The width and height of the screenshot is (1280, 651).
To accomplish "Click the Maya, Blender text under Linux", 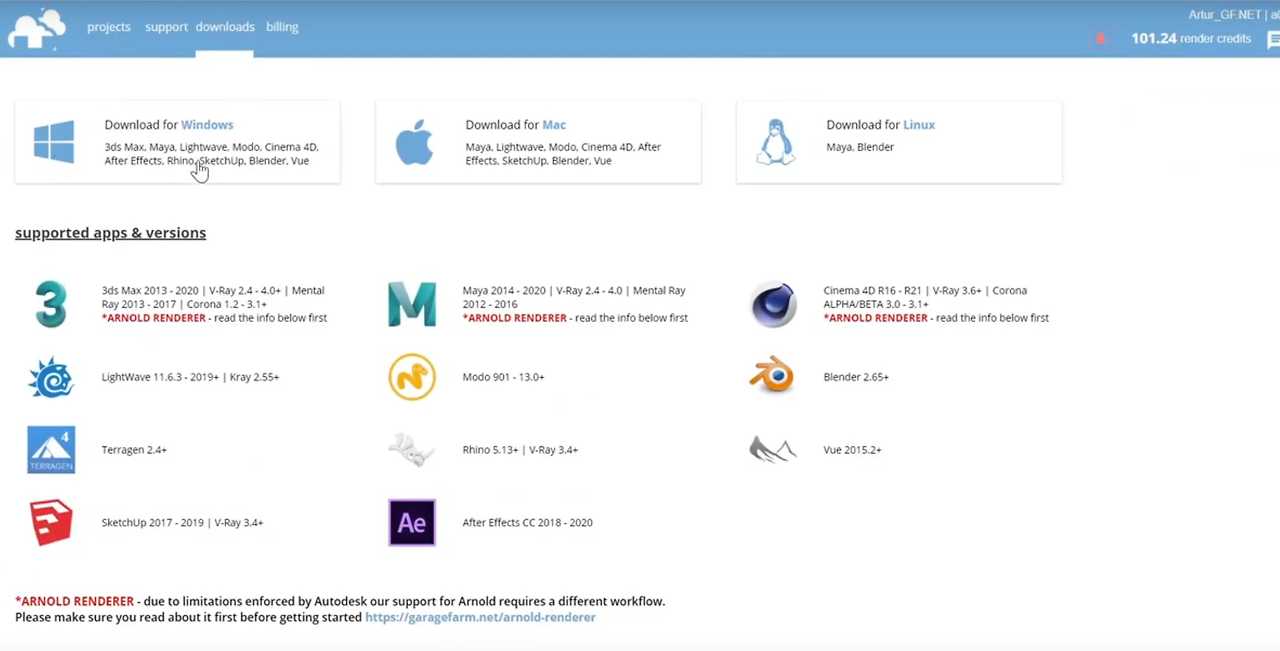I will click(x=860, y=147).
